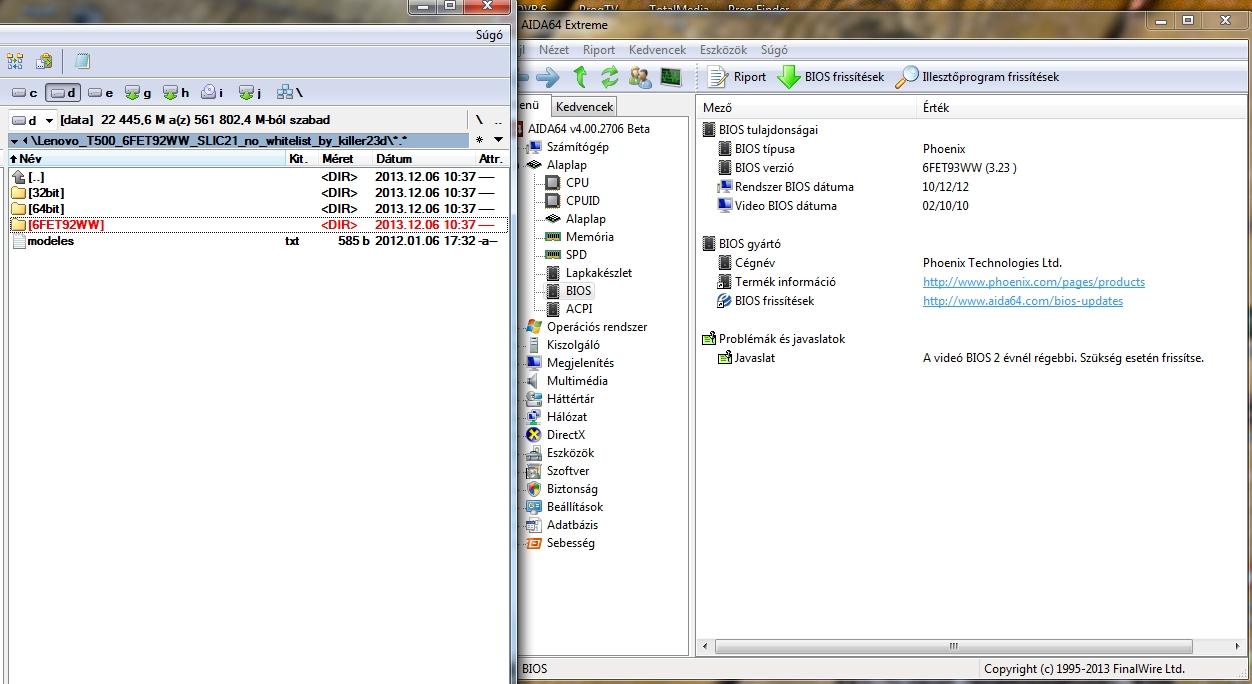Image resolution: width=1252 pixels, height=684 pixels.
Task: Open the Riport menu in AIDA64
Action: [x=599, y=49]
